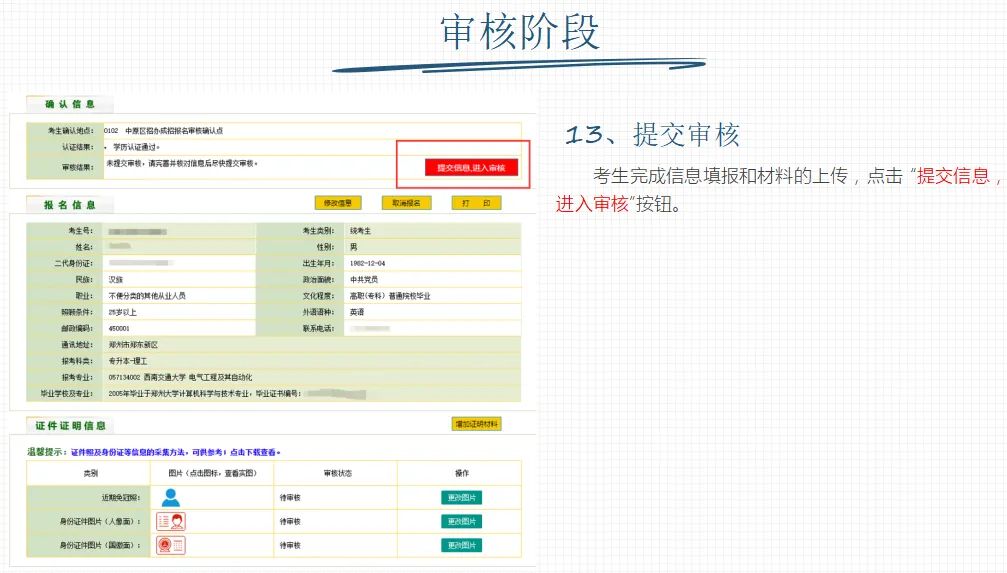
Task: View the 身份证件图片(国徽面) emblem-side icon
Action: click(171, 545)
